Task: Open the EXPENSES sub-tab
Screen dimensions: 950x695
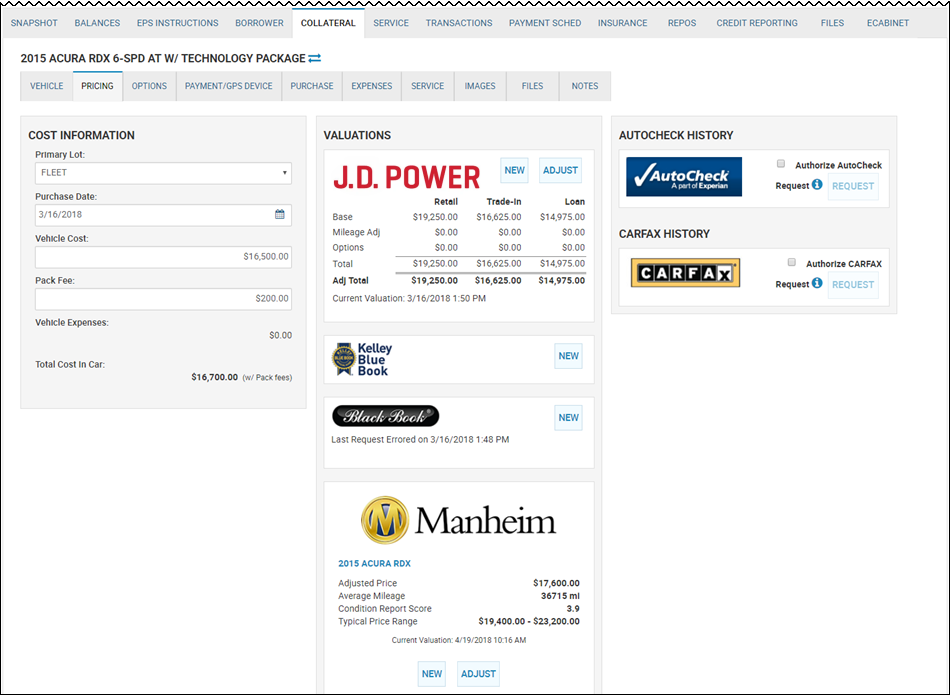Action: (371, 86)
